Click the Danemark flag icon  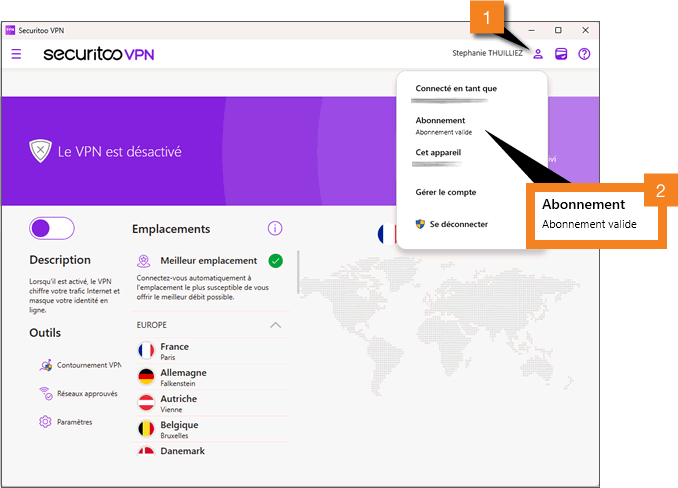(x=146, y=451)
